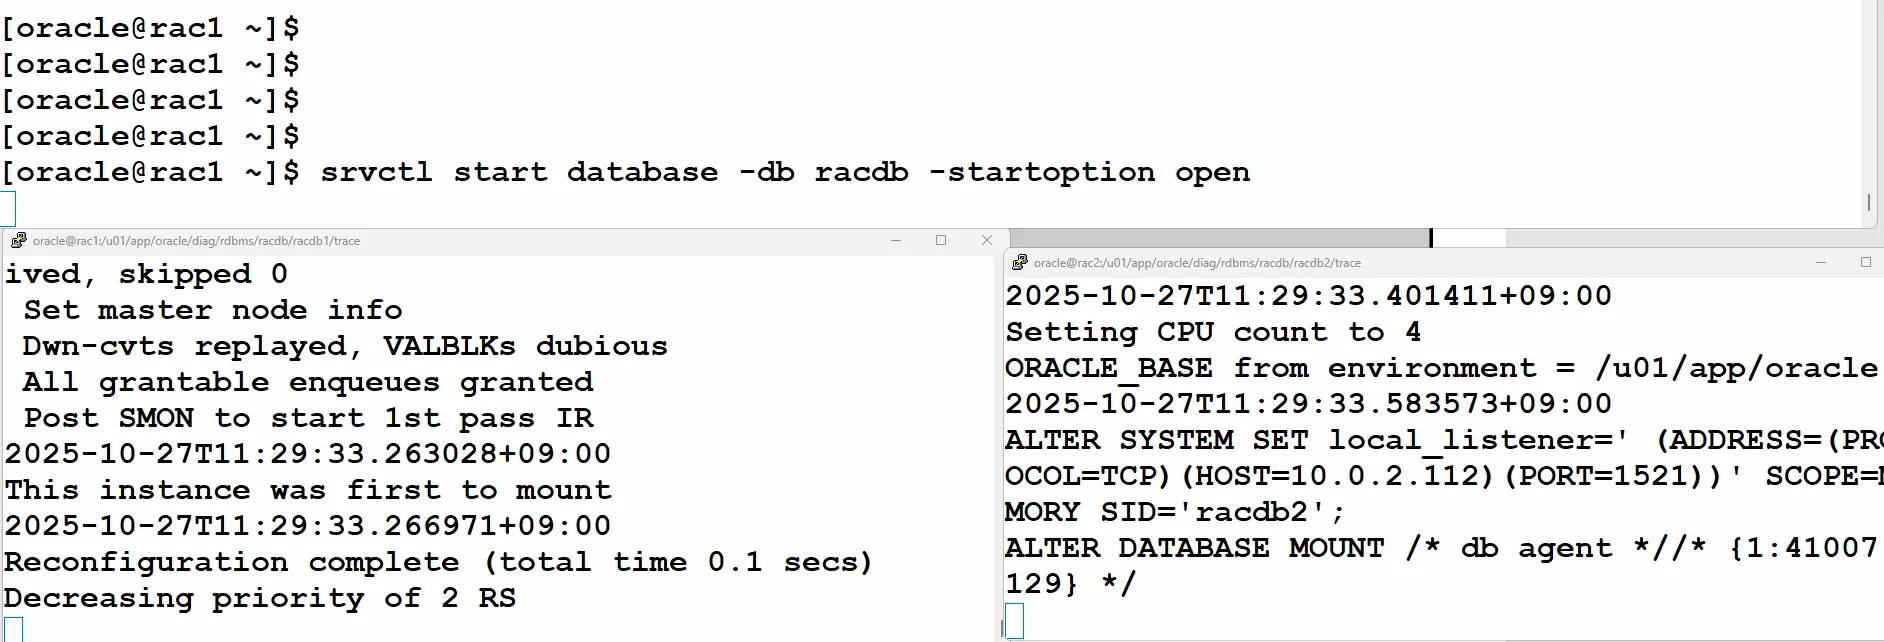The width and height of the screenshot is (1884, 642).
Task: Click 'Decreasing priority of 2 RS' line
Action: pyautogui.click(x=260, y=598)
